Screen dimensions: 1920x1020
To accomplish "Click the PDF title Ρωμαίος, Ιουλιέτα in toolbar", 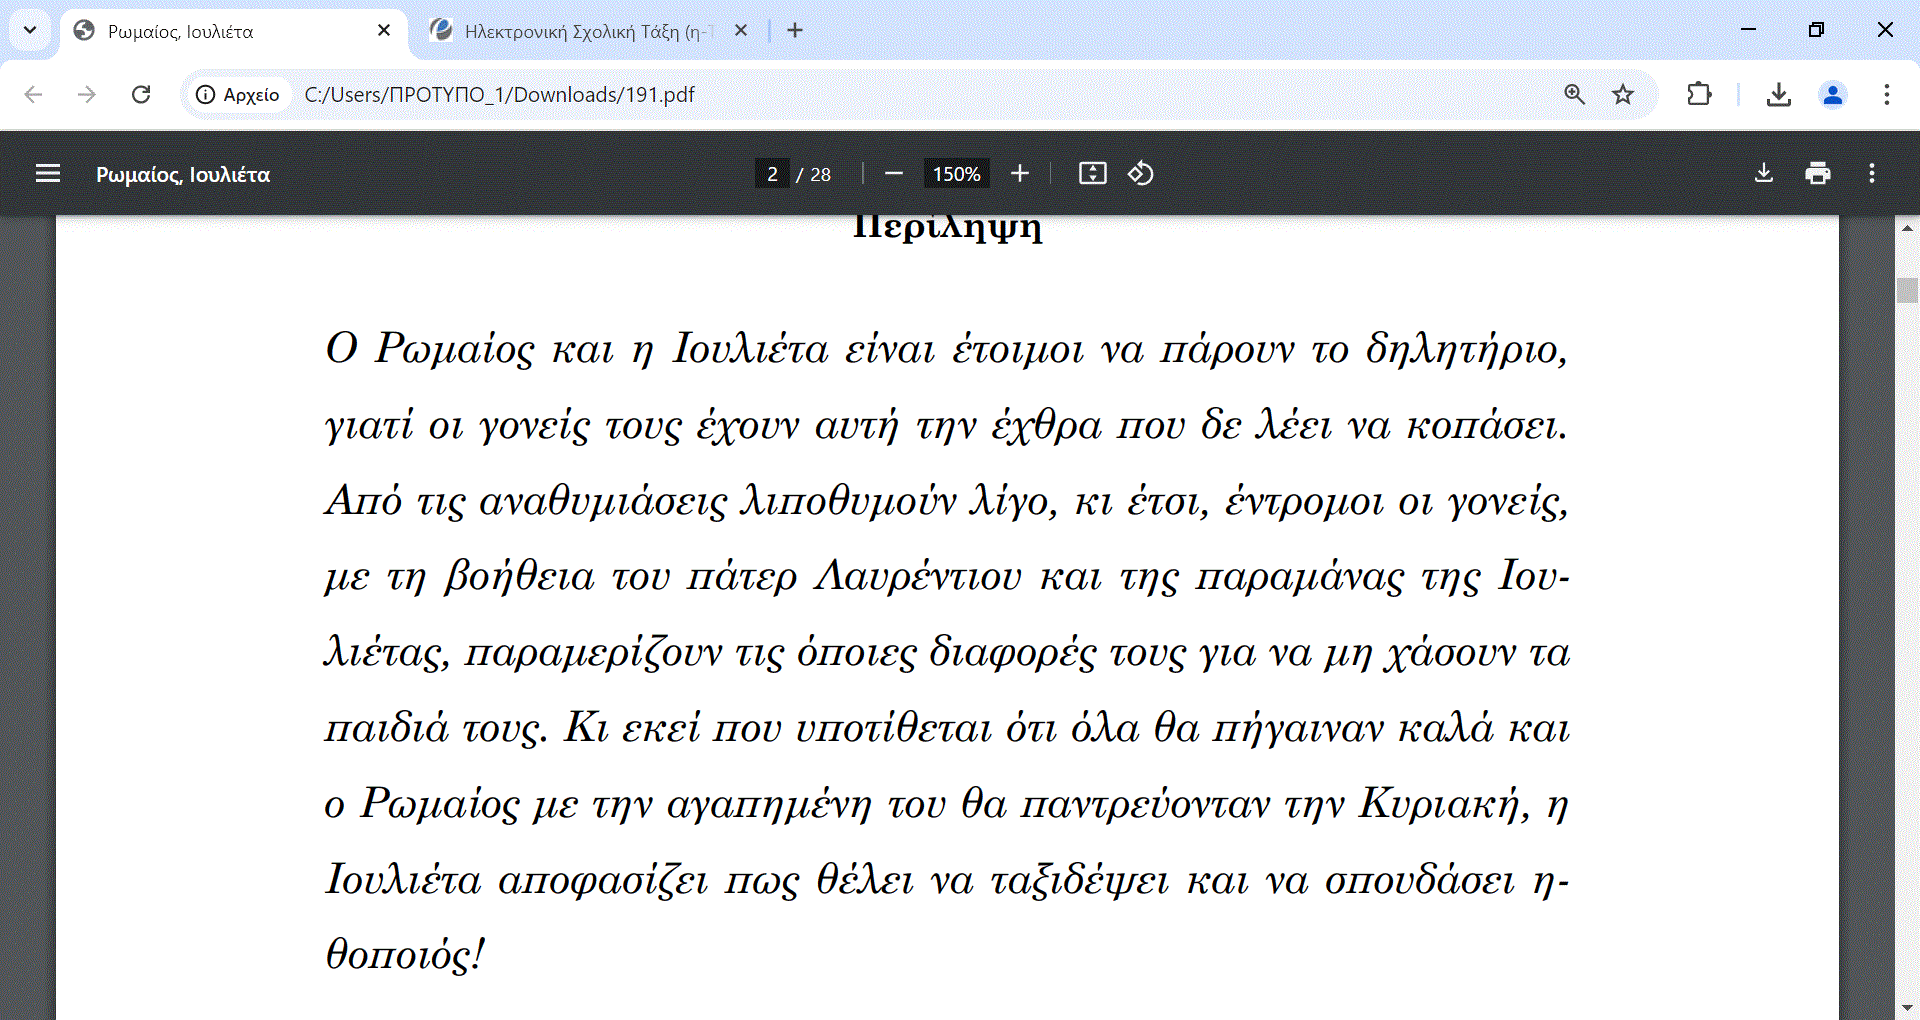I will click(183, 174).
